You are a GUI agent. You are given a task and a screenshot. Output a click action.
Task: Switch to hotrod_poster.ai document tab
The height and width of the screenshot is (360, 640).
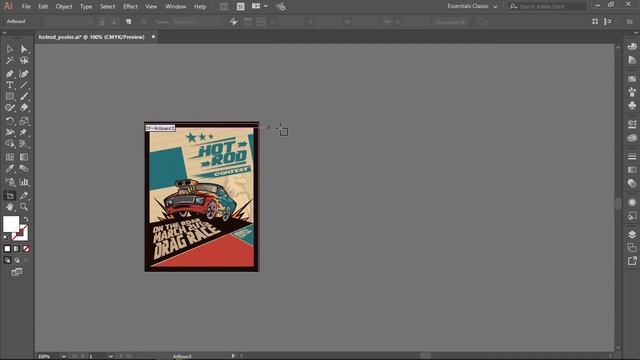[x=91, y=37]
